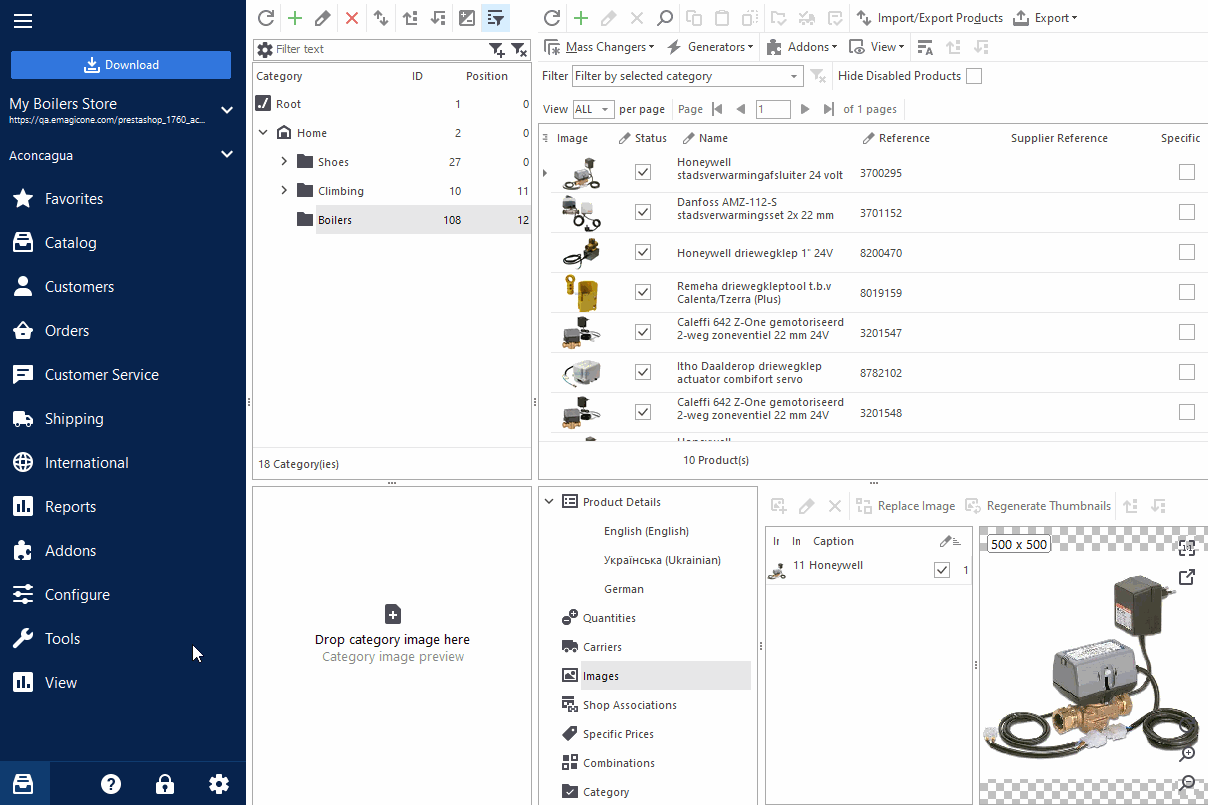Click the add-filter funnel icon in category panel

pyautogui.click(x=496, y=49)
